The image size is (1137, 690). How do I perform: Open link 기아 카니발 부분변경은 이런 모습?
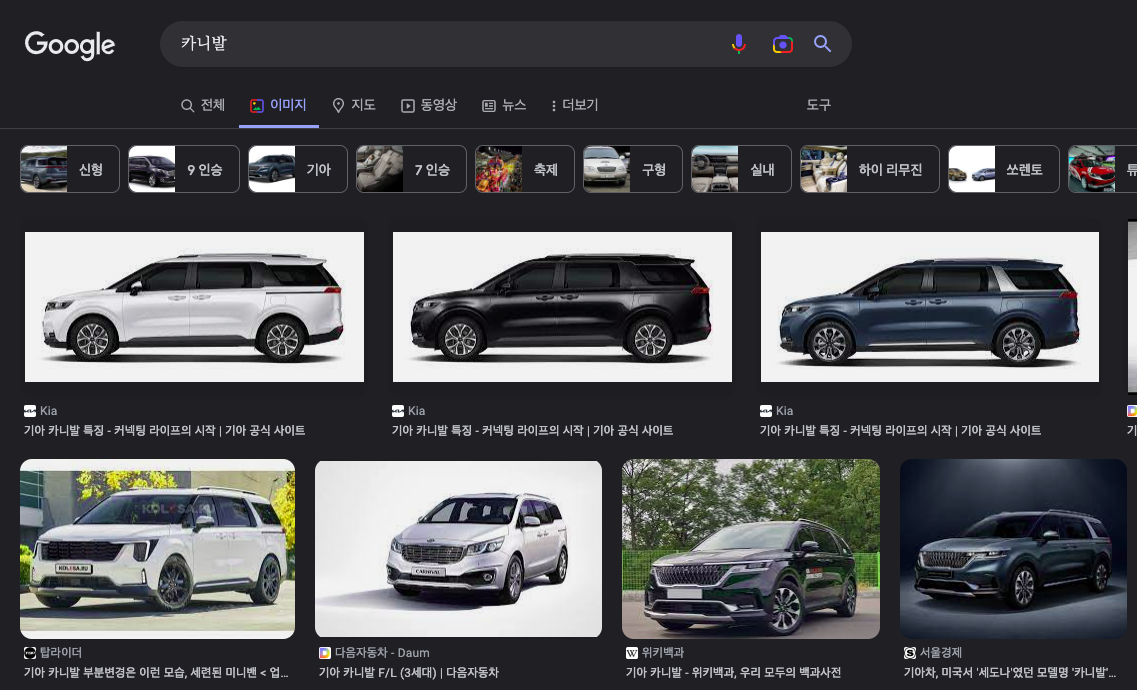point(156,673)
